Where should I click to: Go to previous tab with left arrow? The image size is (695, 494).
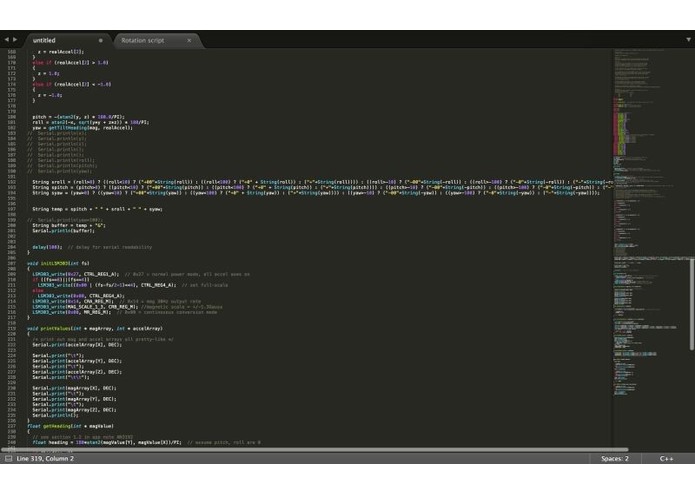(7, 40)
